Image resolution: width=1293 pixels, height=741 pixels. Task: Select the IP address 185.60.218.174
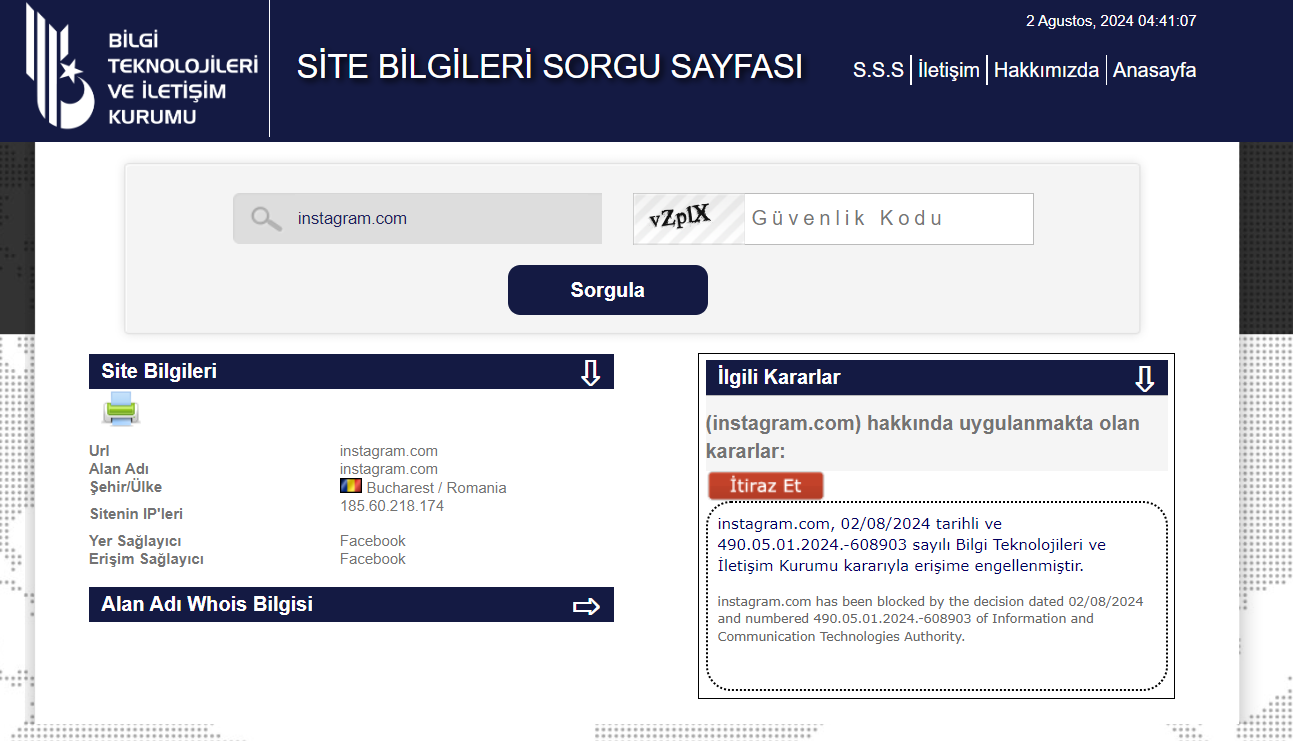click(x=392, y=506)
